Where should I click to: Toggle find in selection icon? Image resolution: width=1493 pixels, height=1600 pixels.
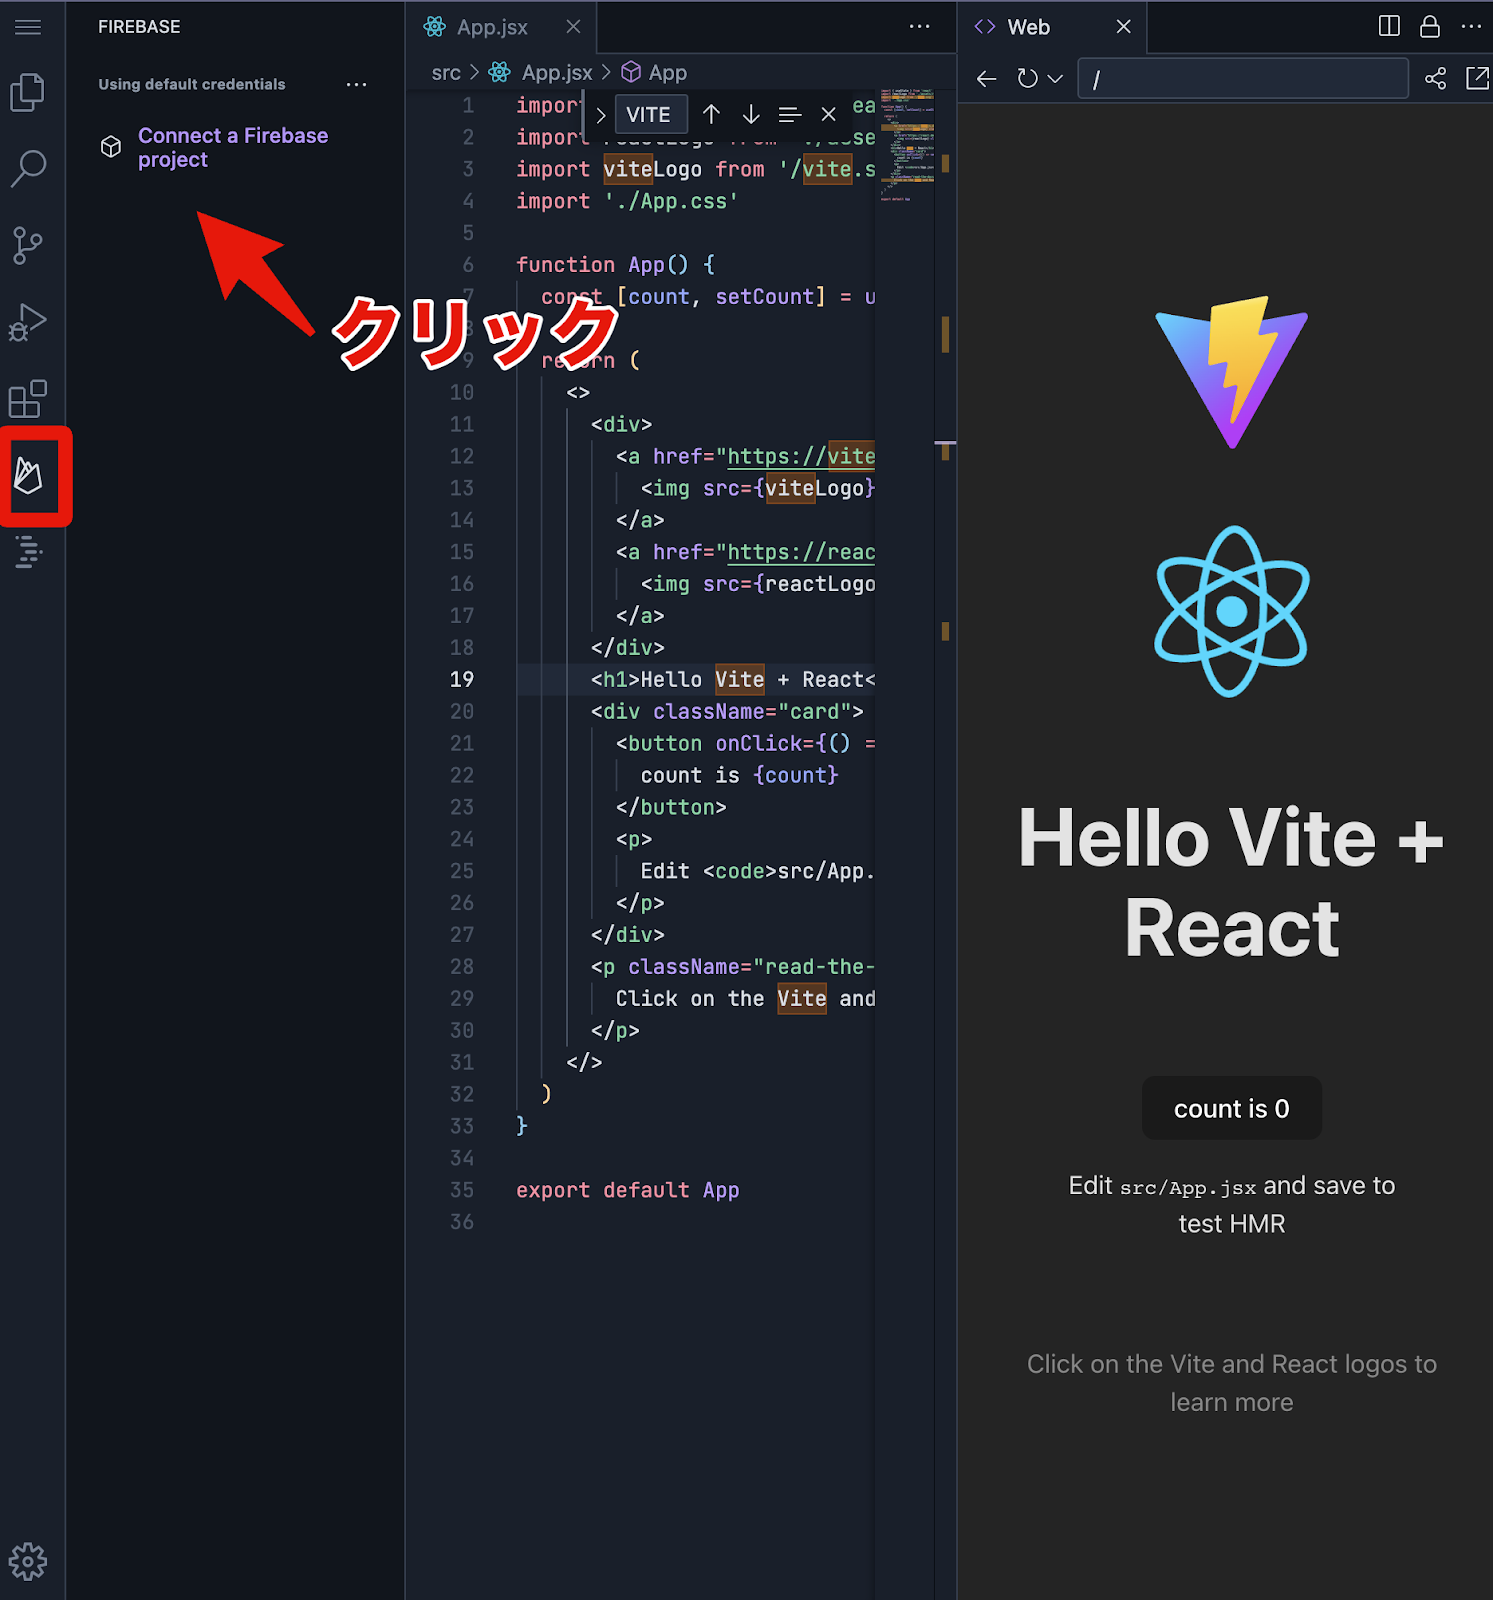click(x=790, y=115)
